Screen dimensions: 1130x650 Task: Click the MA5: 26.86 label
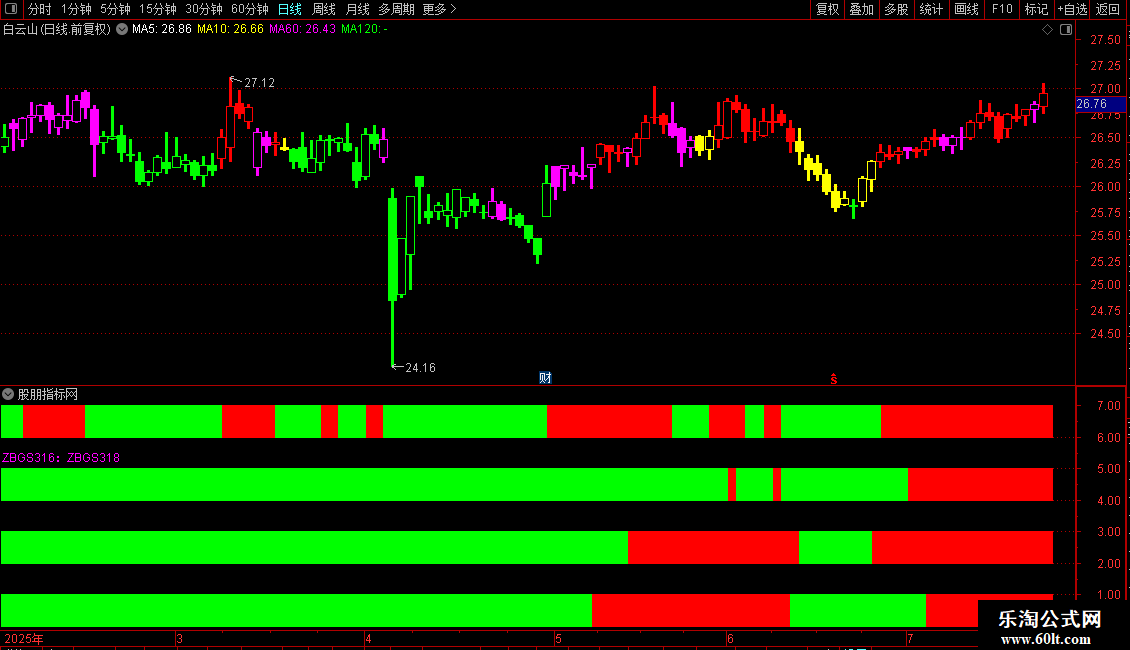click(161, 29)
